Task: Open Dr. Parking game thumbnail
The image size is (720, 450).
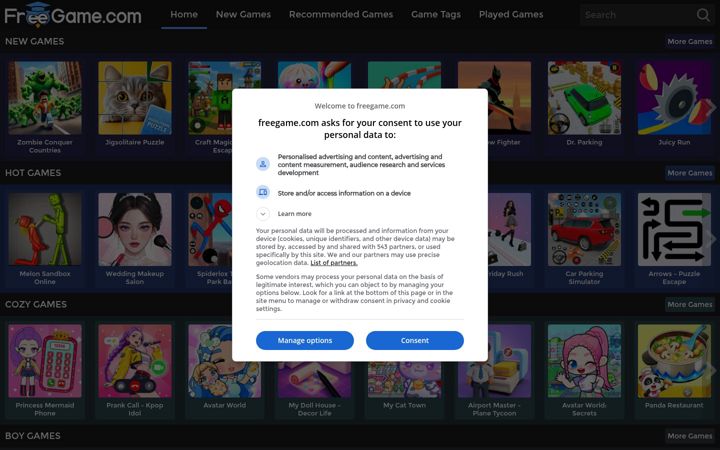Action: tap(584, 98)
